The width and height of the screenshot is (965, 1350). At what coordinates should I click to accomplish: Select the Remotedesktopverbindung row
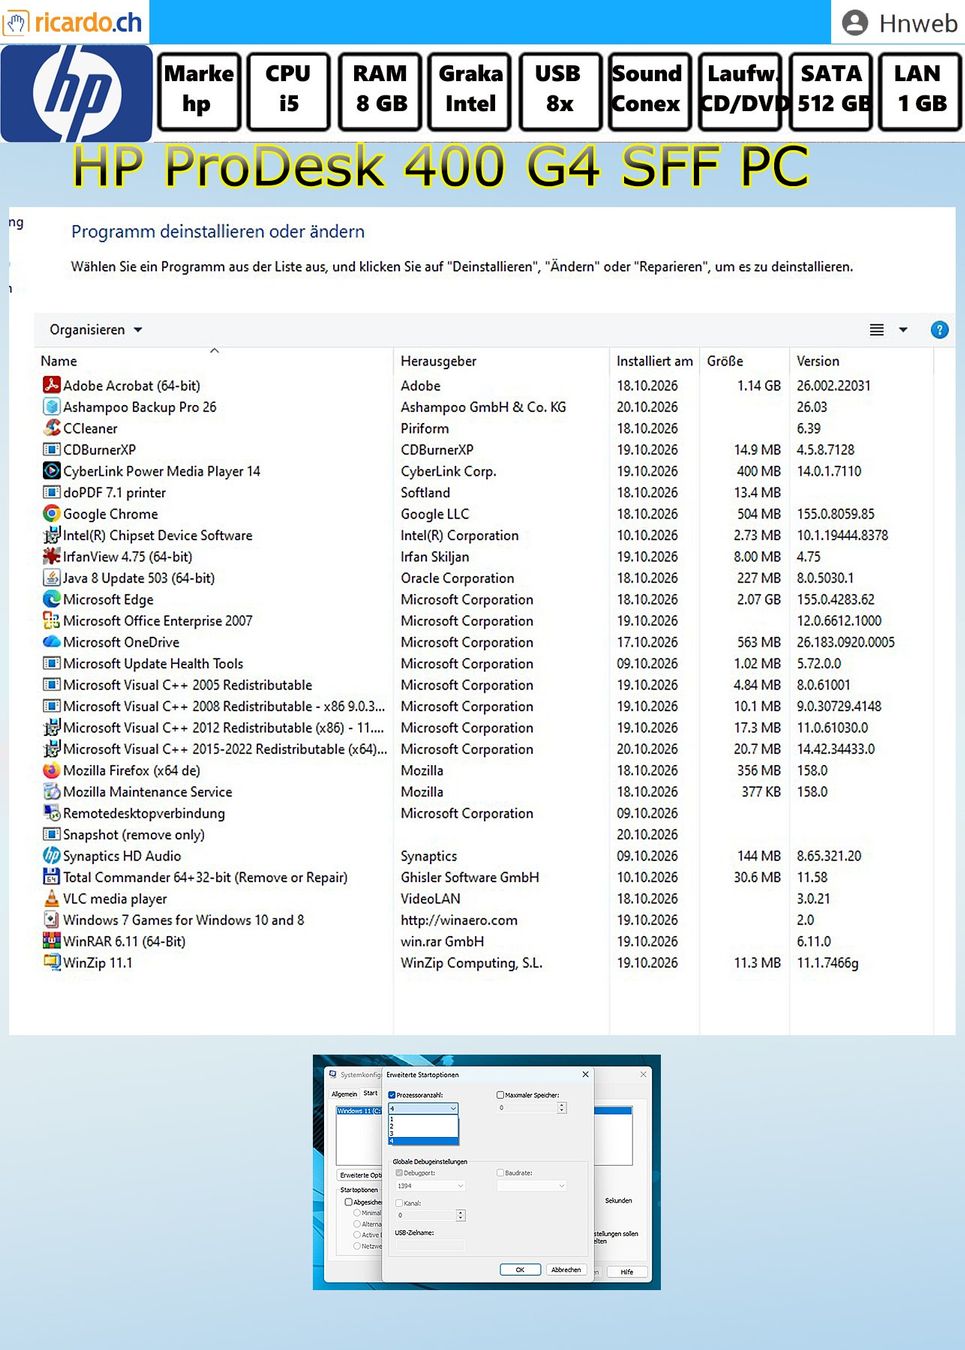486,813
